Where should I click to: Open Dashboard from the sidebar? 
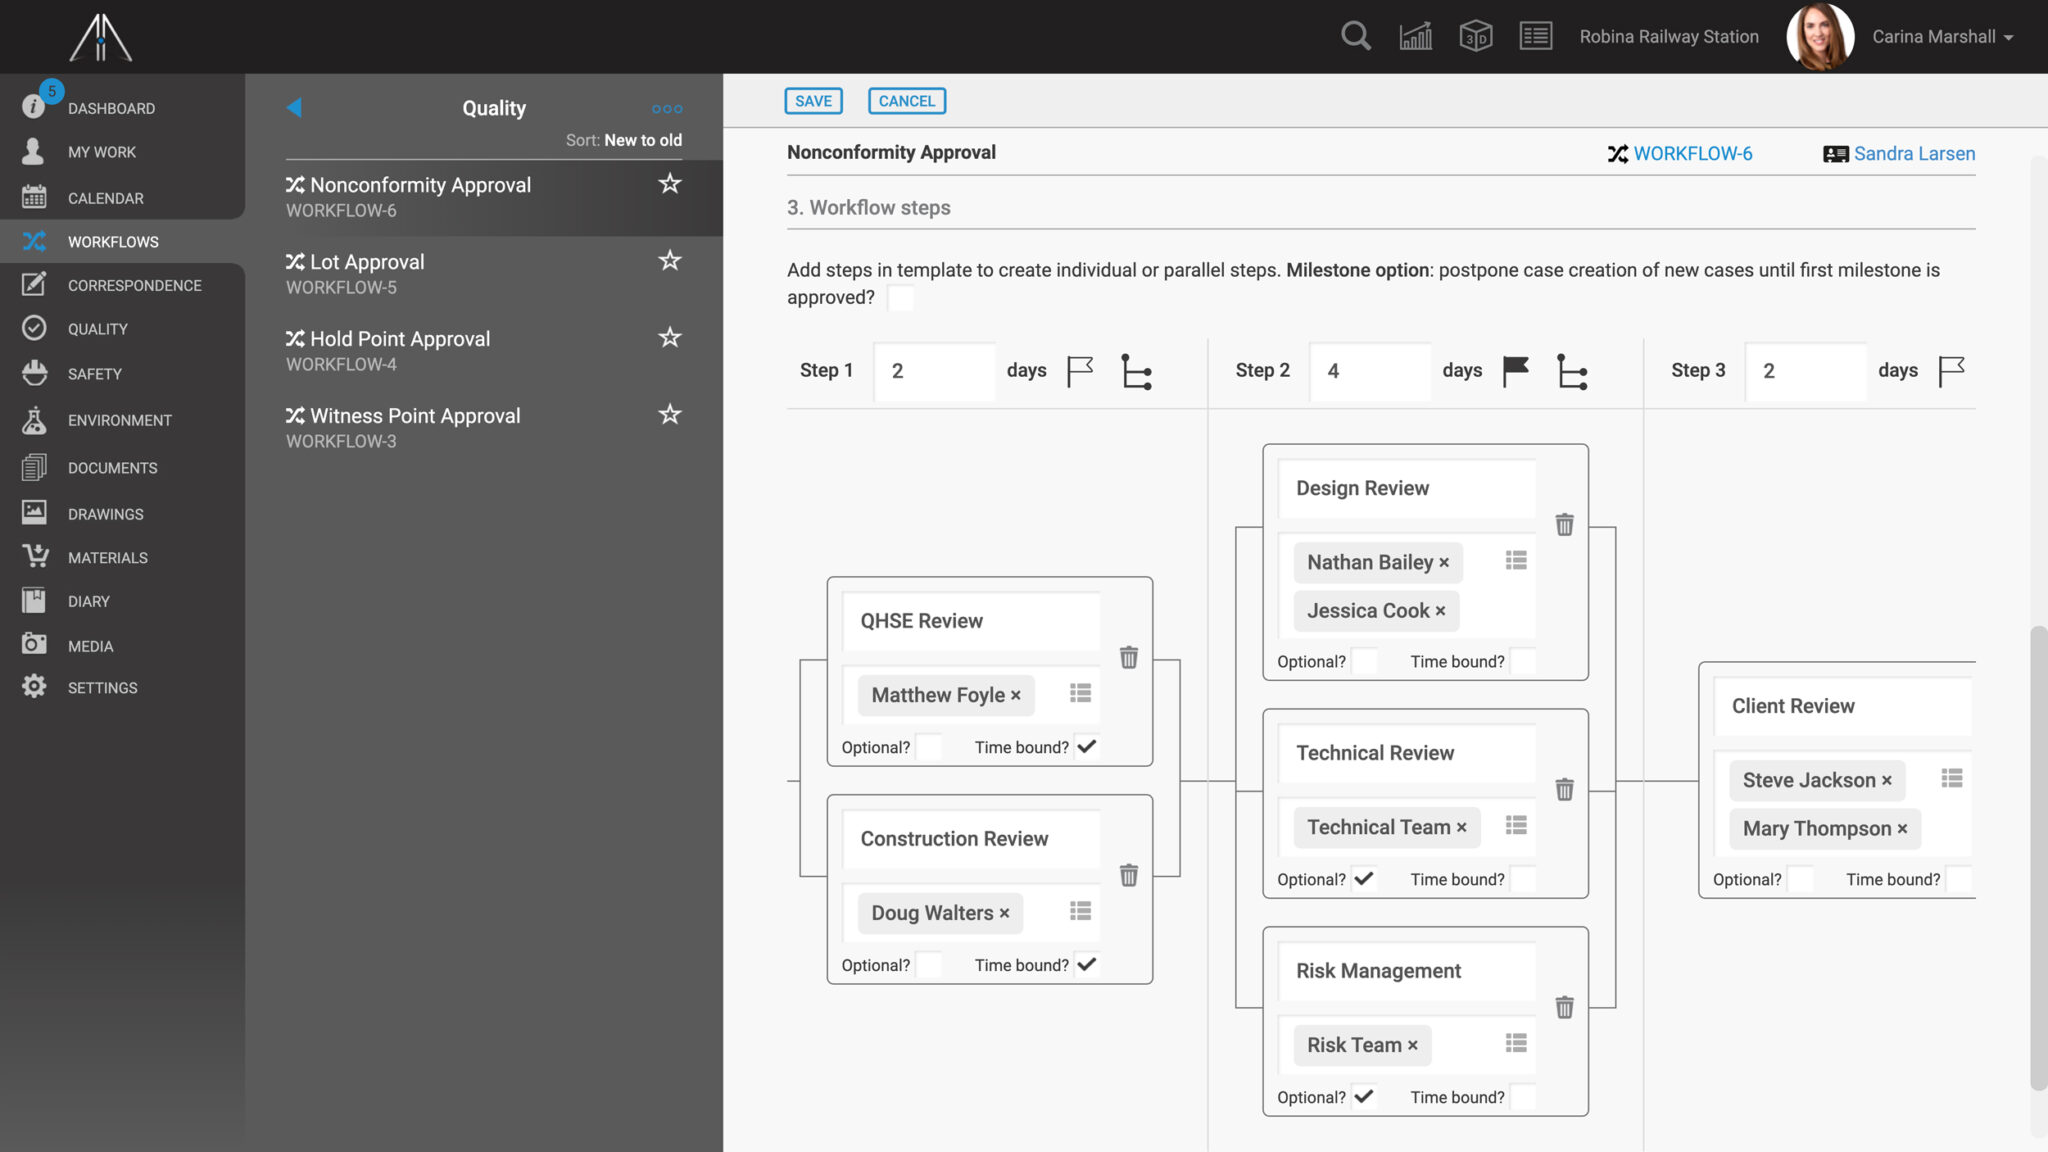(111, 108)
